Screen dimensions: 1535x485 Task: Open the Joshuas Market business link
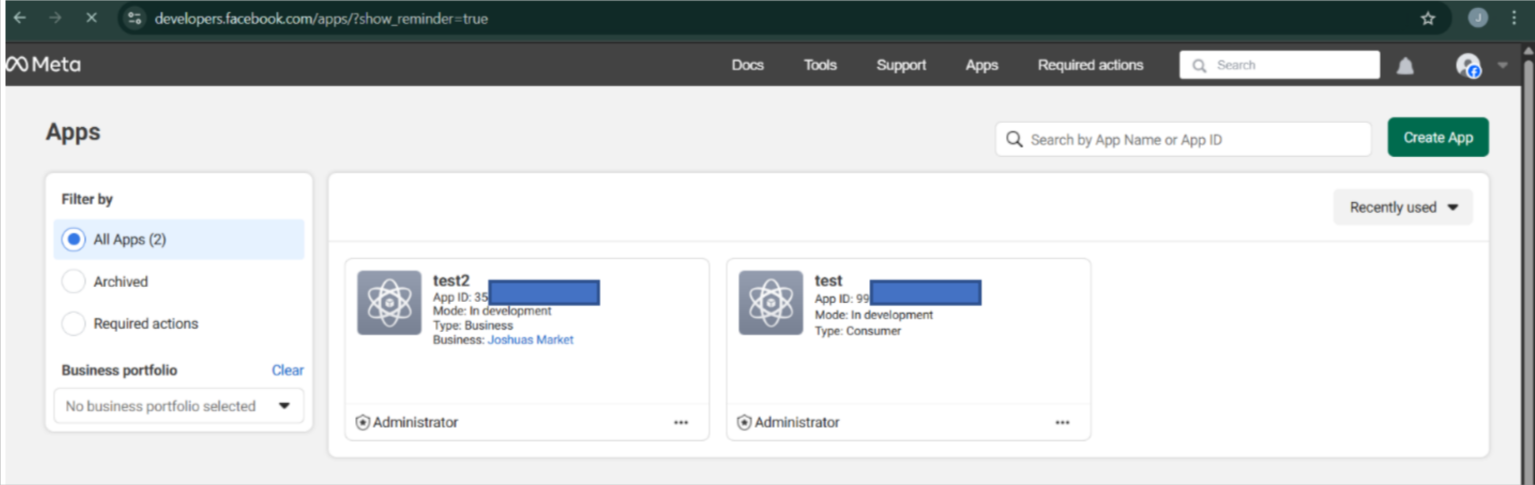point(531,340)
